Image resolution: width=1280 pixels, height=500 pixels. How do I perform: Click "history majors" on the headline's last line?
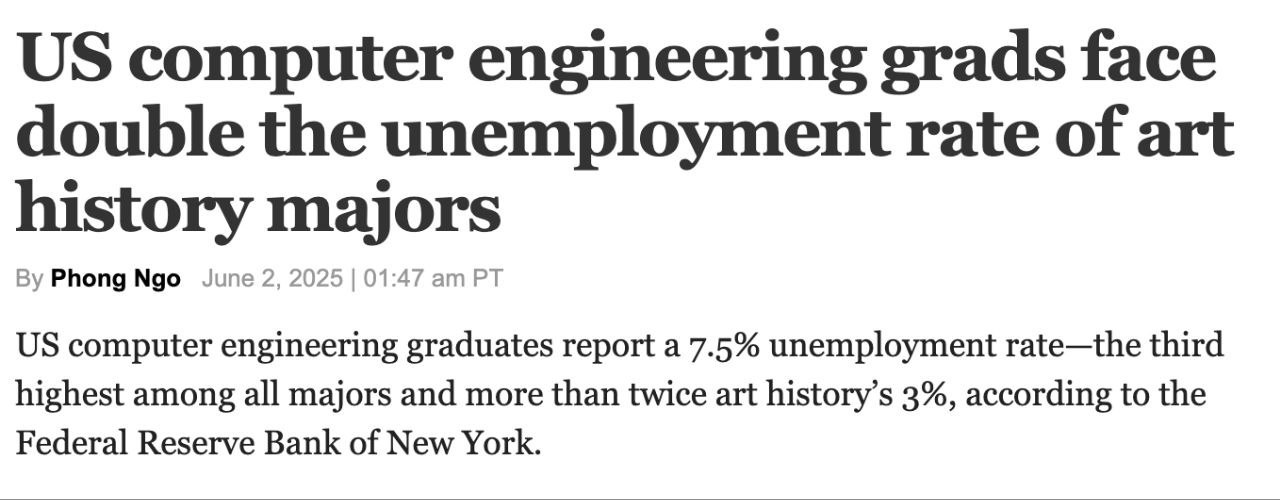[258, 208]
